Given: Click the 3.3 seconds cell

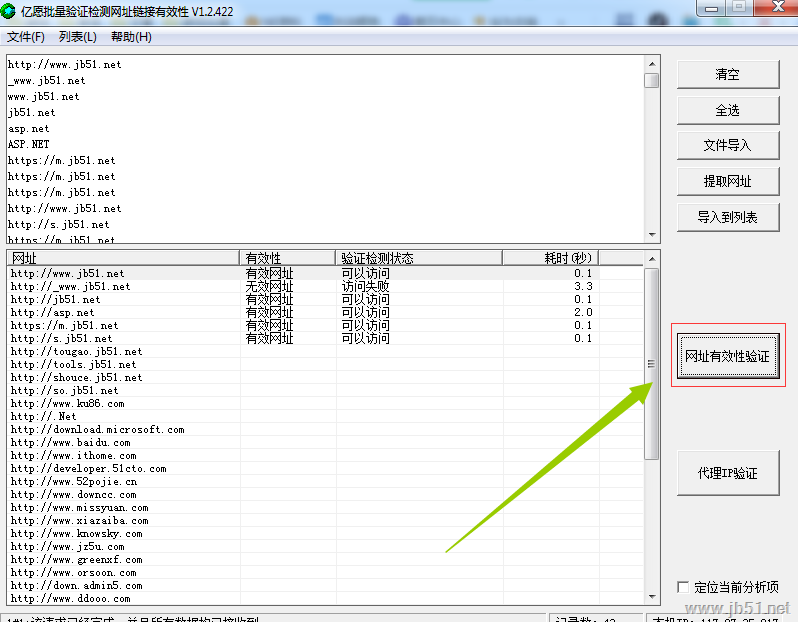Looking at the screenshot, I should coord(583,287).
